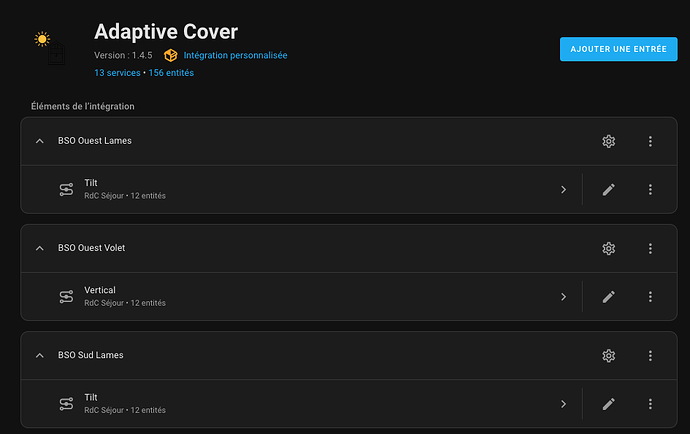
Task: Open settings gear for BSO Ouest Lames
Action: (x=609, y=141)
